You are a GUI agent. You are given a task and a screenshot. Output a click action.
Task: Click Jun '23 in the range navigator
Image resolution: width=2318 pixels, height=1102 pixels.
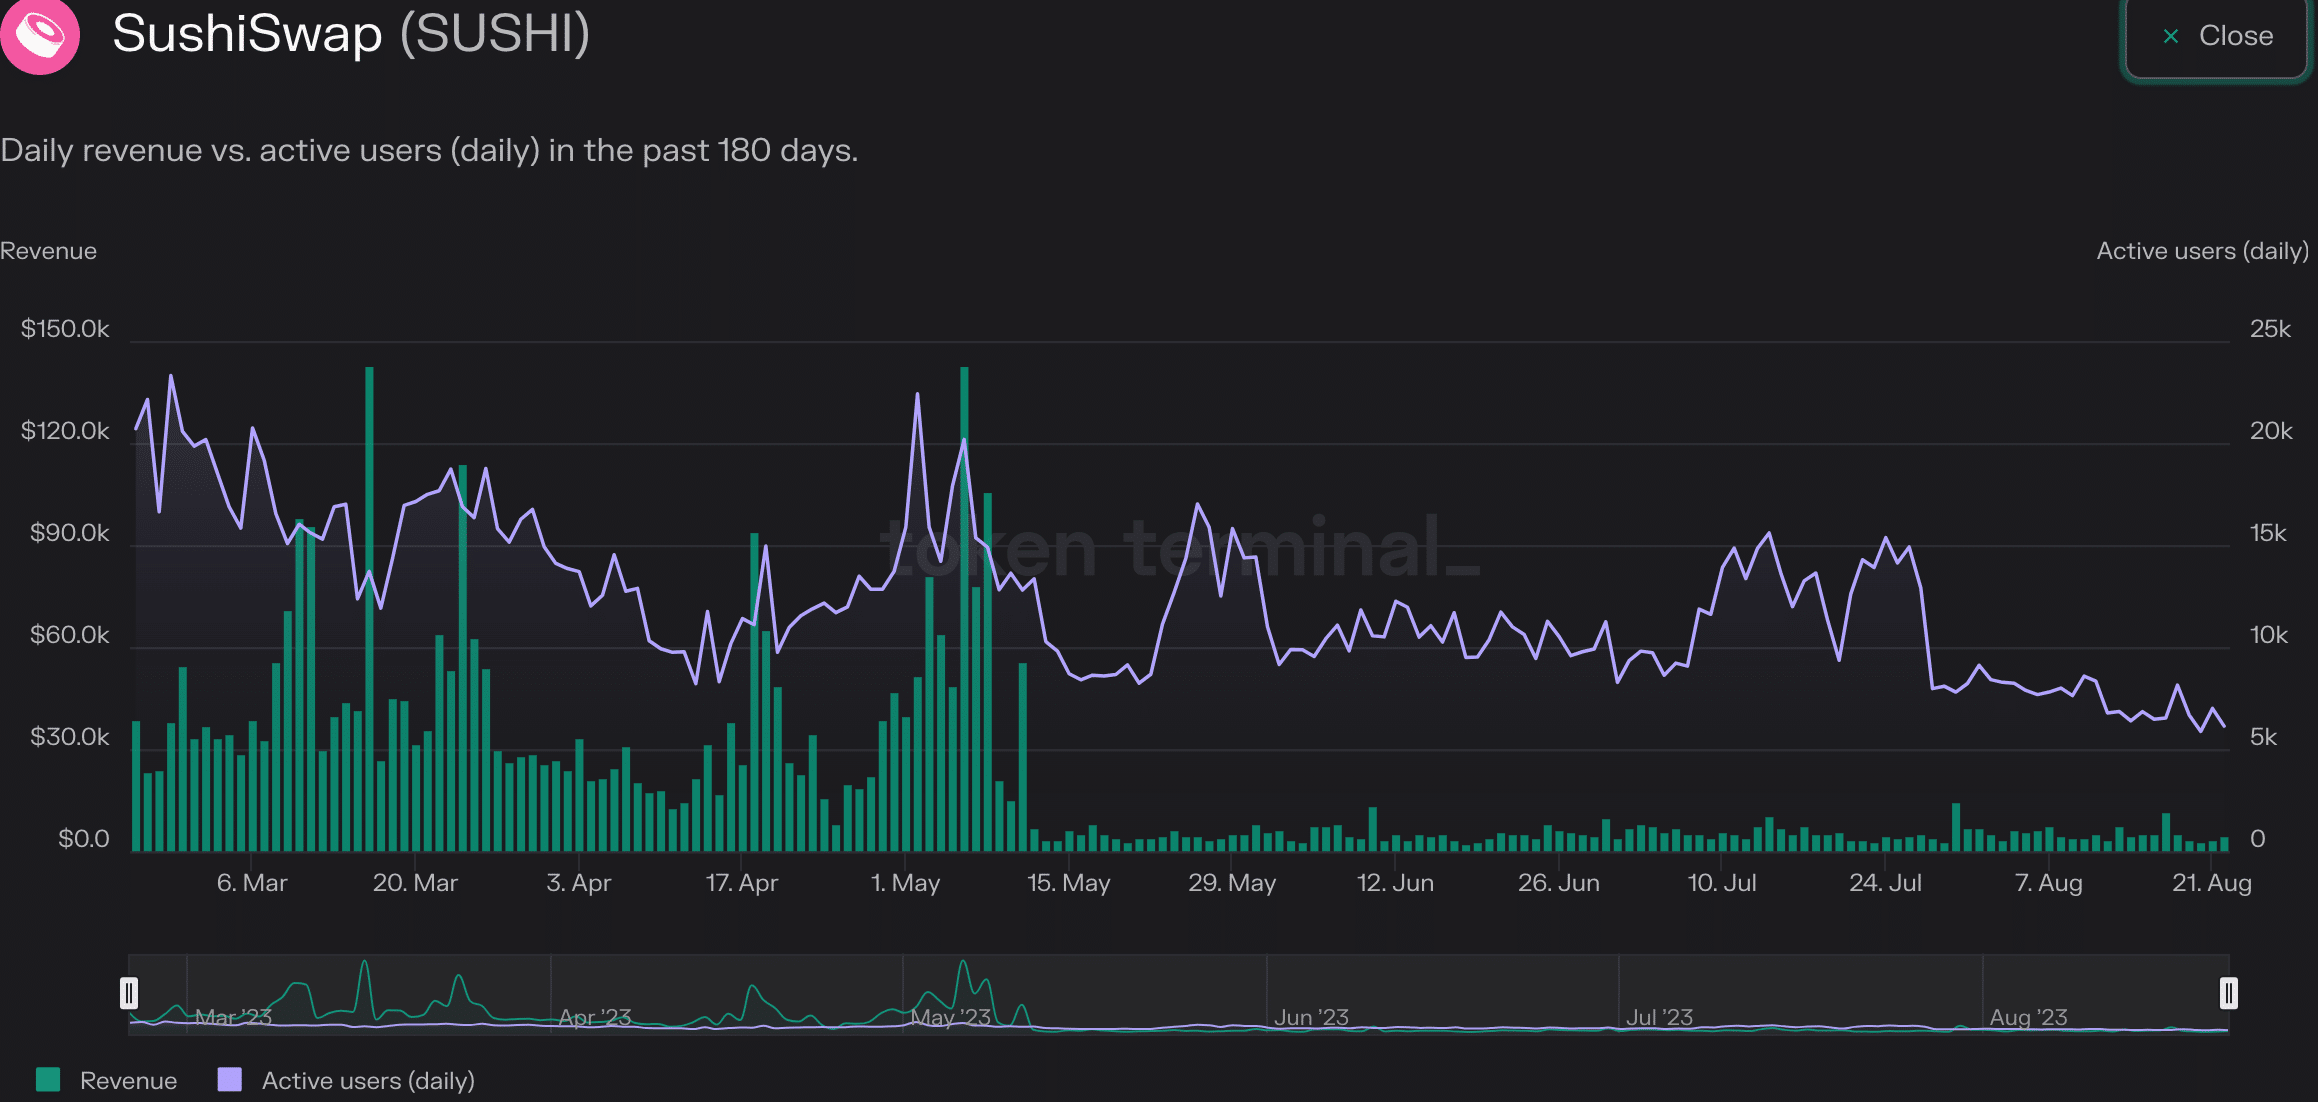tap(1311, 1017)
